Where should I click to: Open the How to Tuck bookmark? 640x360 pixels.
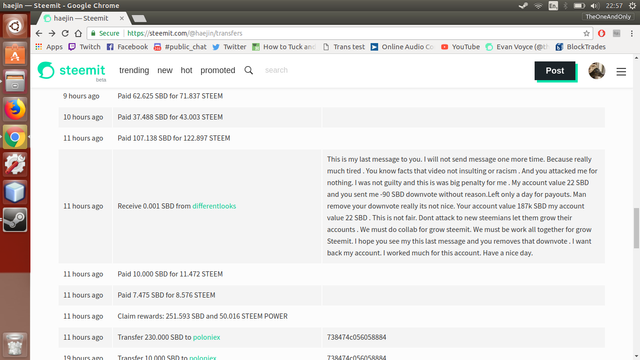pos(284,47)
